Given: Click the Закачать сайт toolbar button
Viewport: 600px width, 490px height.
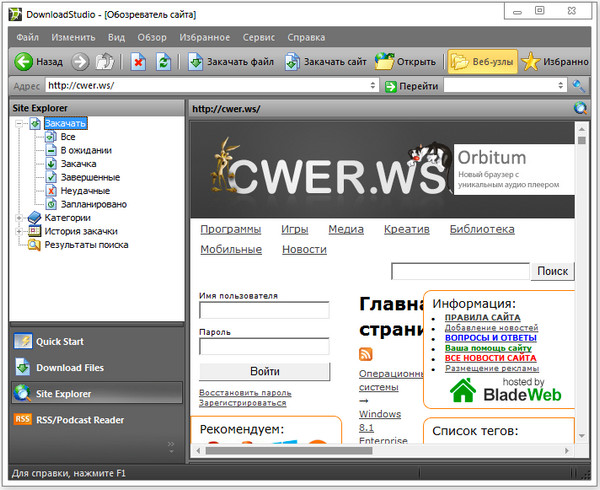Looking at the screenshot, I should 325,61.
